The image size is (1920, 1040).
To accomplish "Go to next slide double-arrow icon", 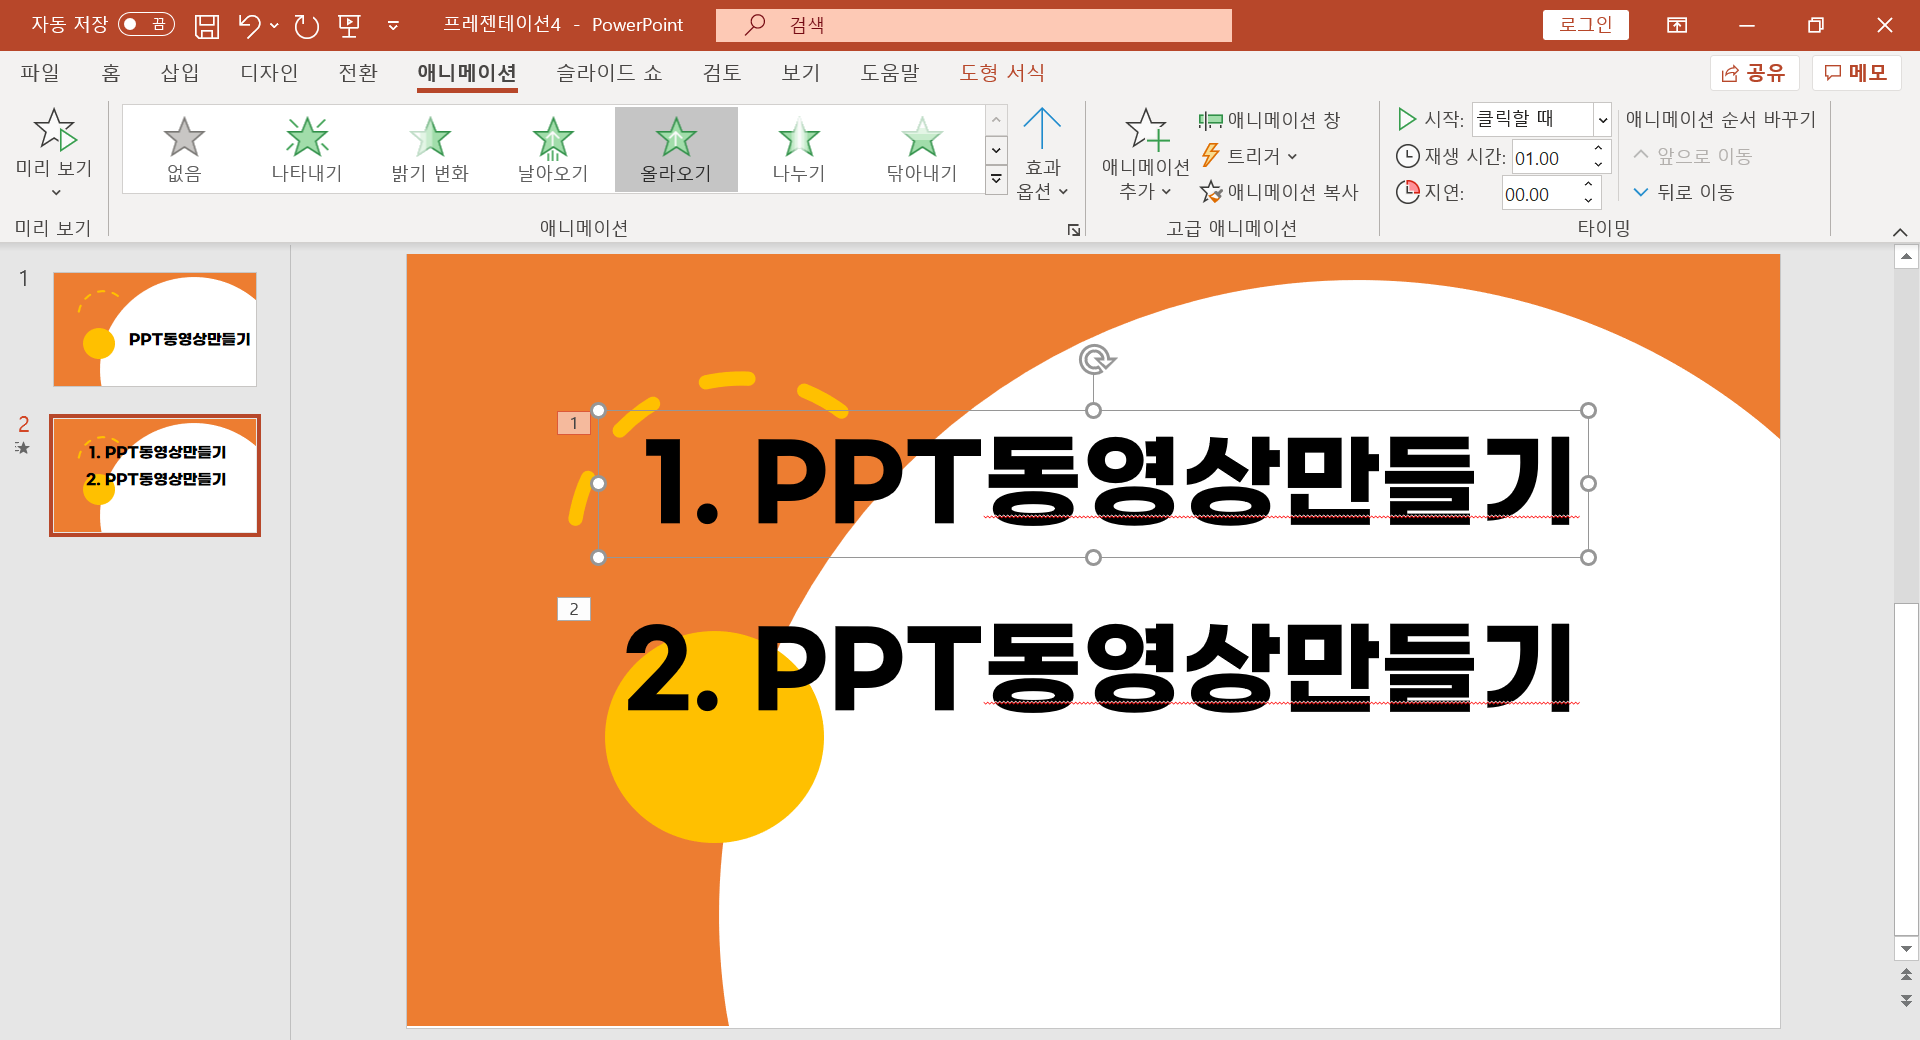I will click(x=1906, y=1000).
